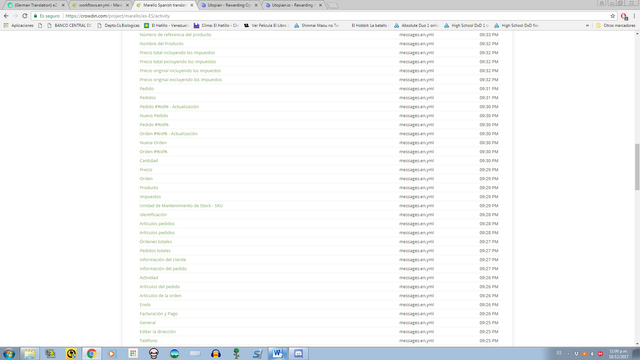Open the Identificación translation

click(153, 214)
